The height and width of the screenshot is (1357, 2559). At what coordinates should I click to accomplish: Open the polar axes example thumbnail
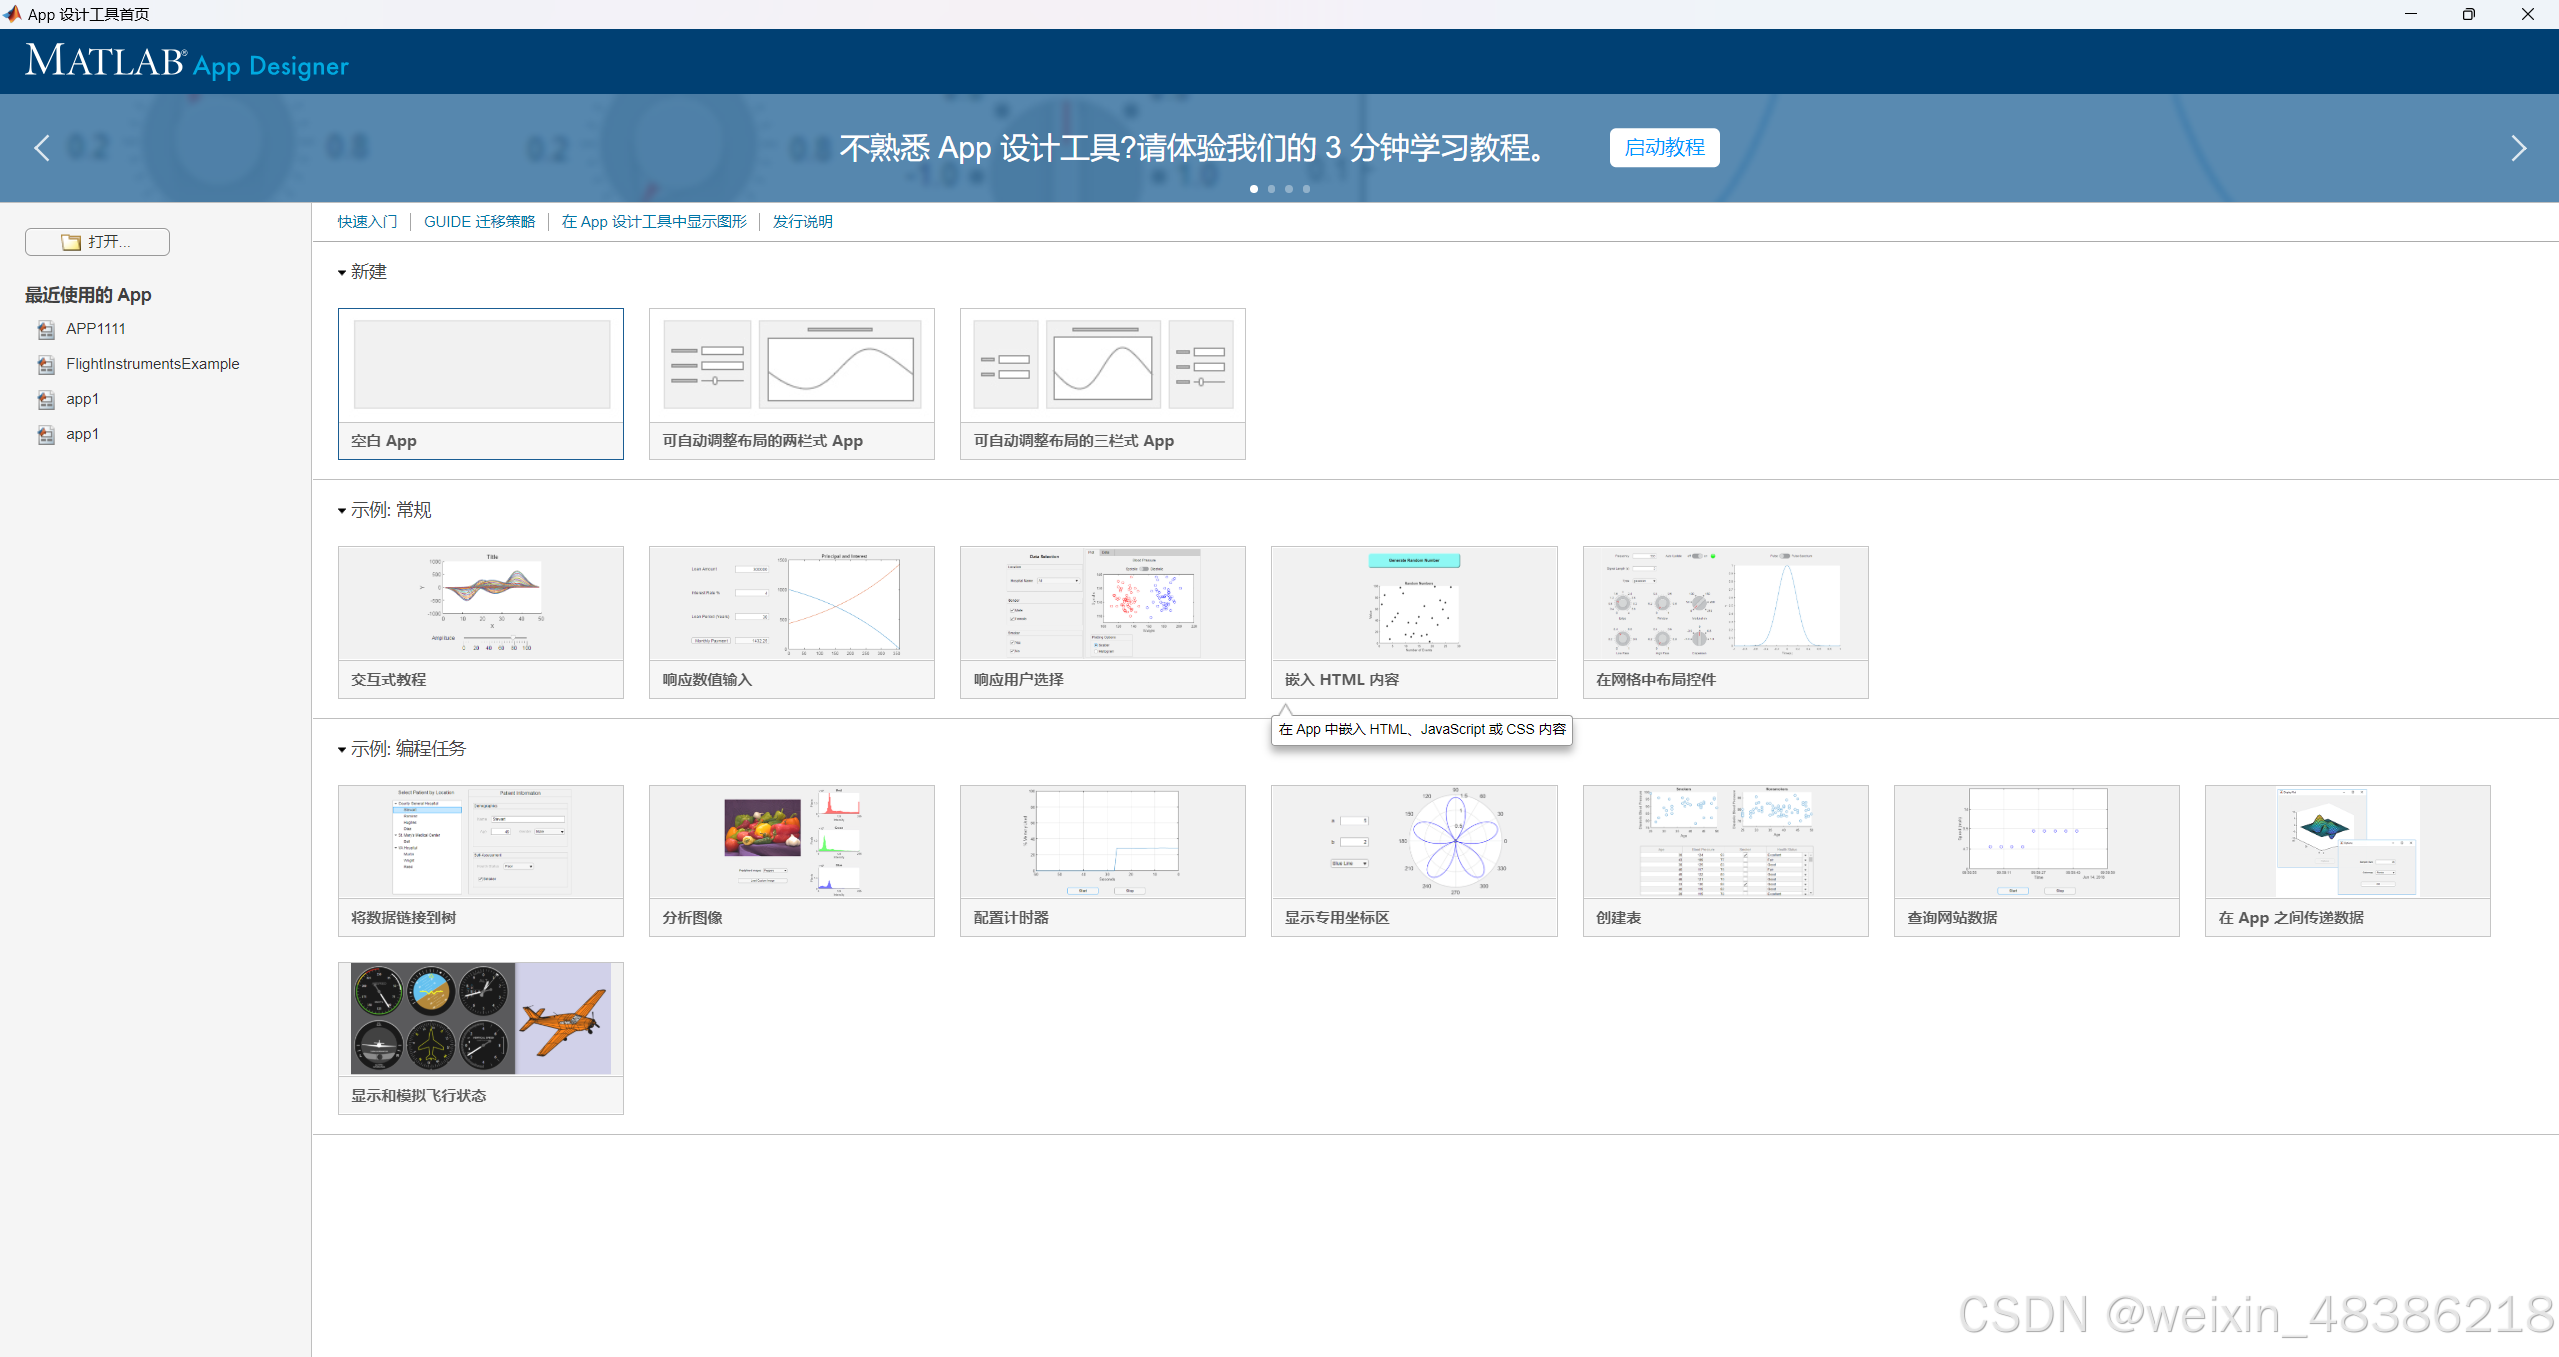1413,842
